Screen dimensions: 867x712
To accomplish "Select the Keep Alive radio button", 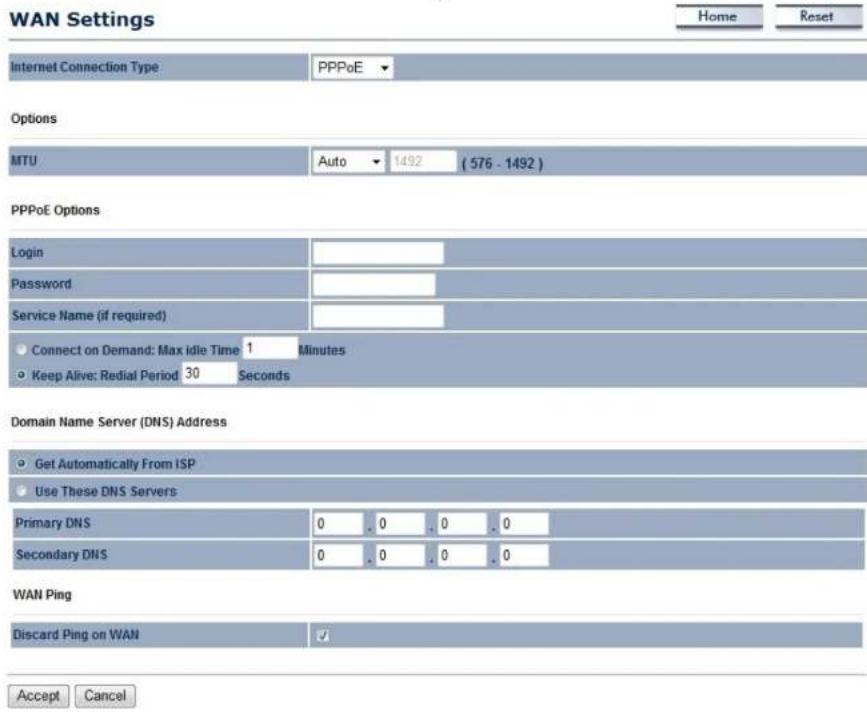I will [x=21, y=375].
